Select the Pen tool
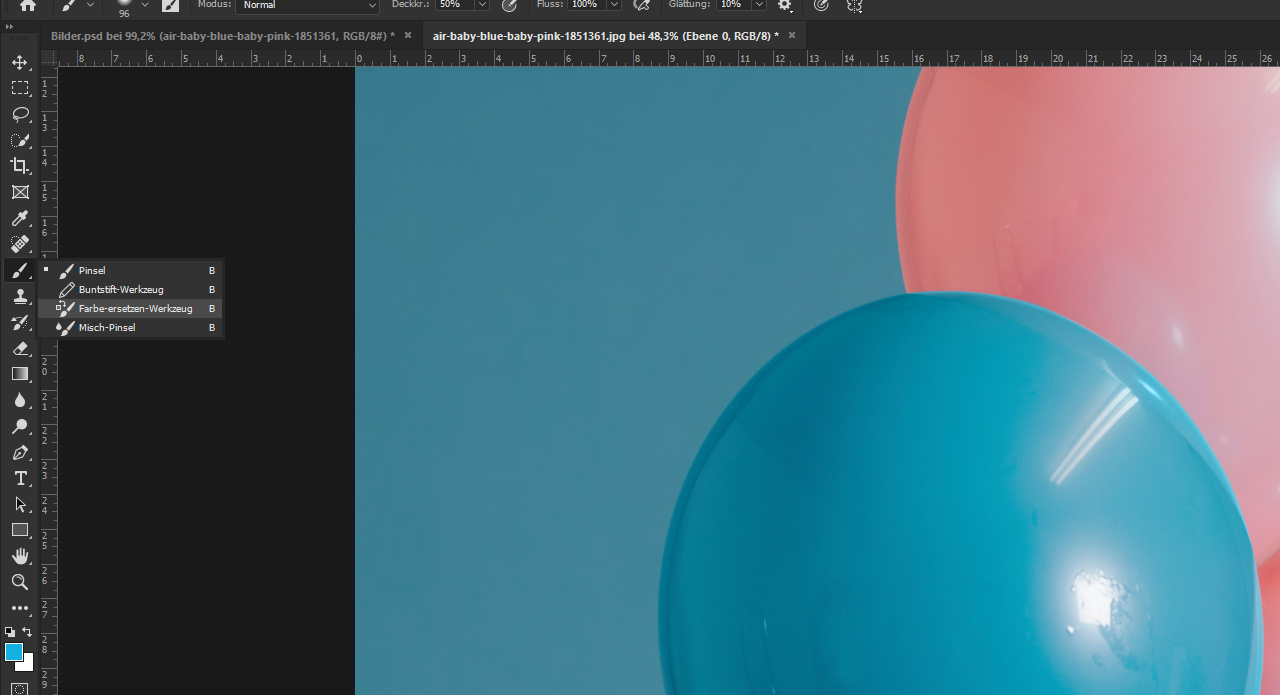 [20, 452]
